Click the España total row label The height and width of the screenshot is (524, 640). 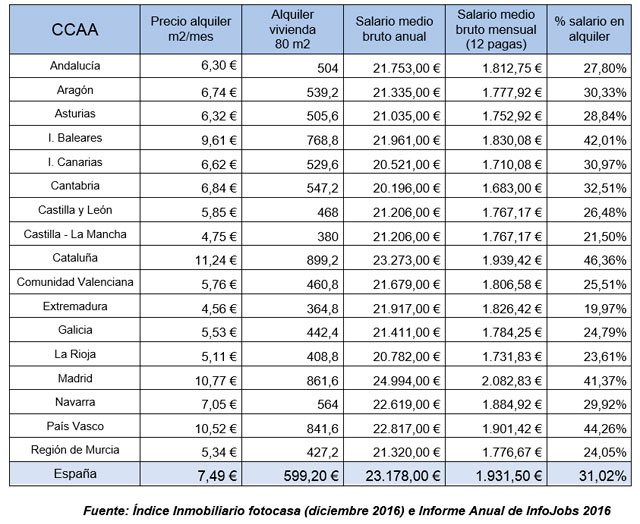(x=74, y=473)
